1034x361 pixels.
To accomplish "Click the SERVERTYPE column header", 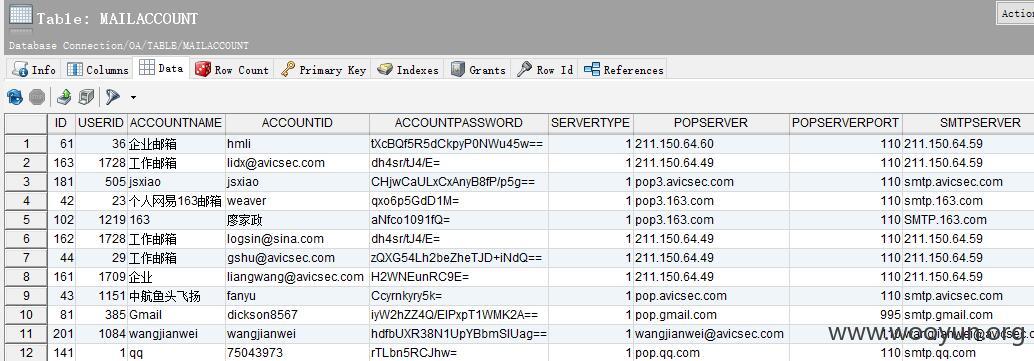I will (x=590, y=123).
